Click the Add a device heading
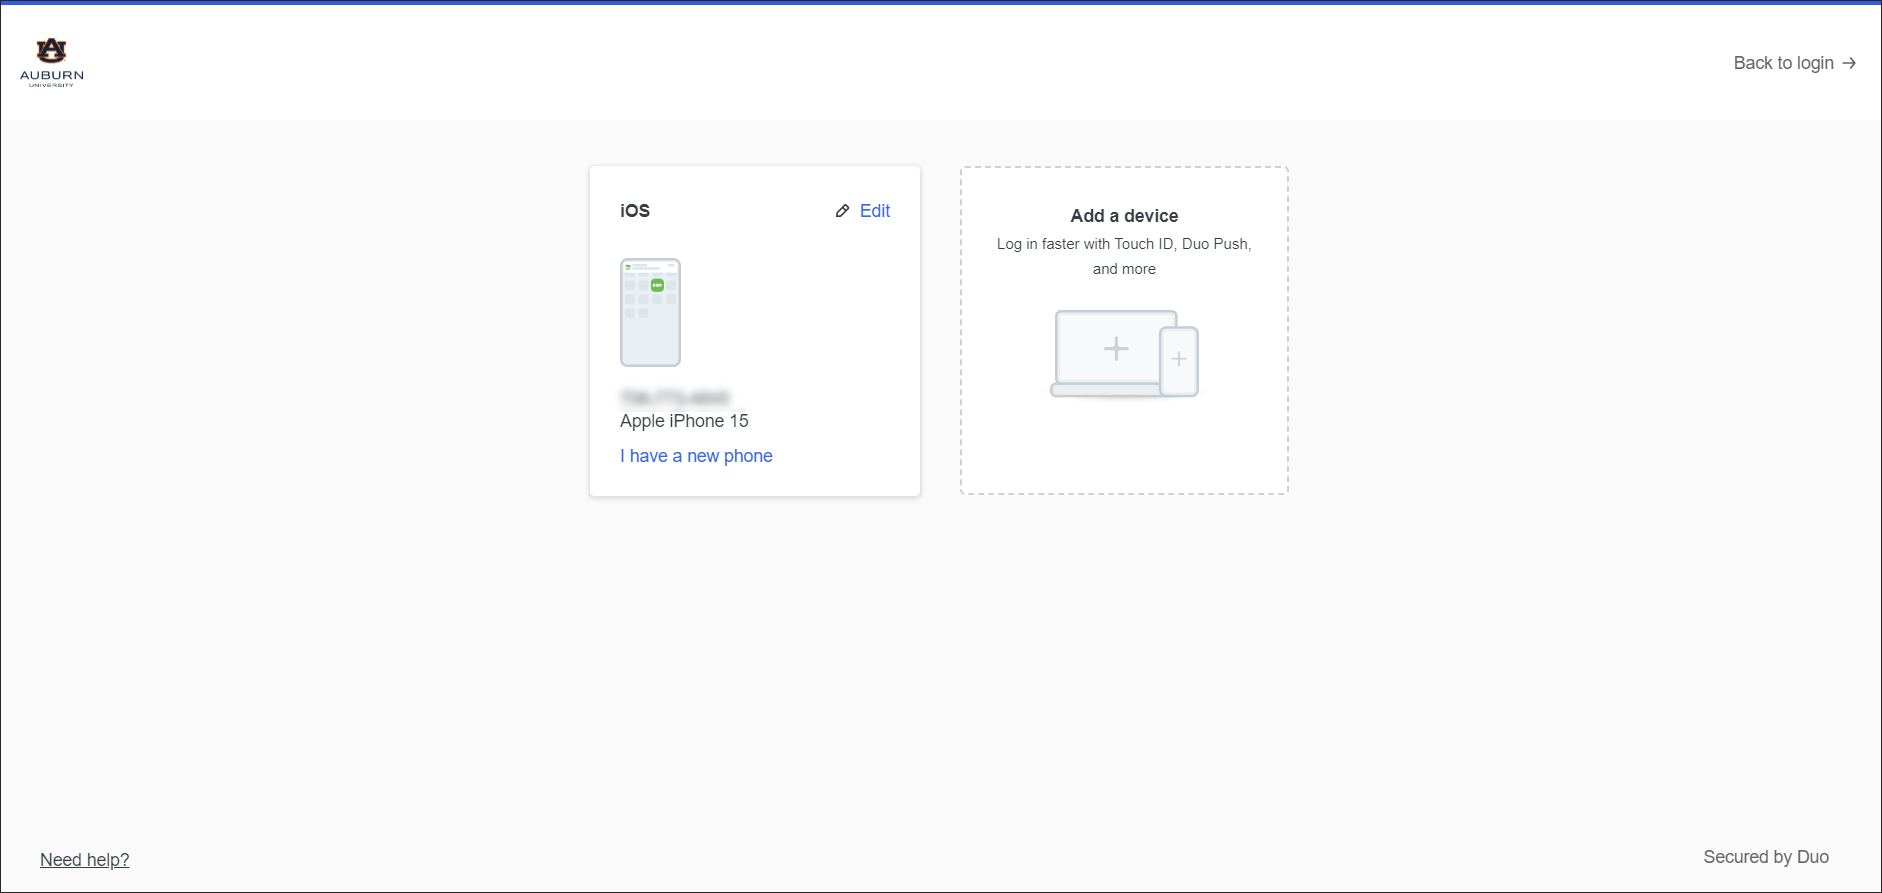 (1124, 216)
